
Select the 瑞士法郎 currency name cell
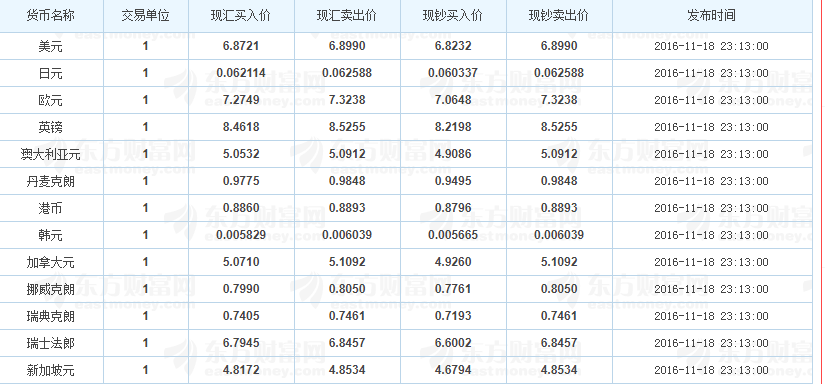(x=51, y=343)
